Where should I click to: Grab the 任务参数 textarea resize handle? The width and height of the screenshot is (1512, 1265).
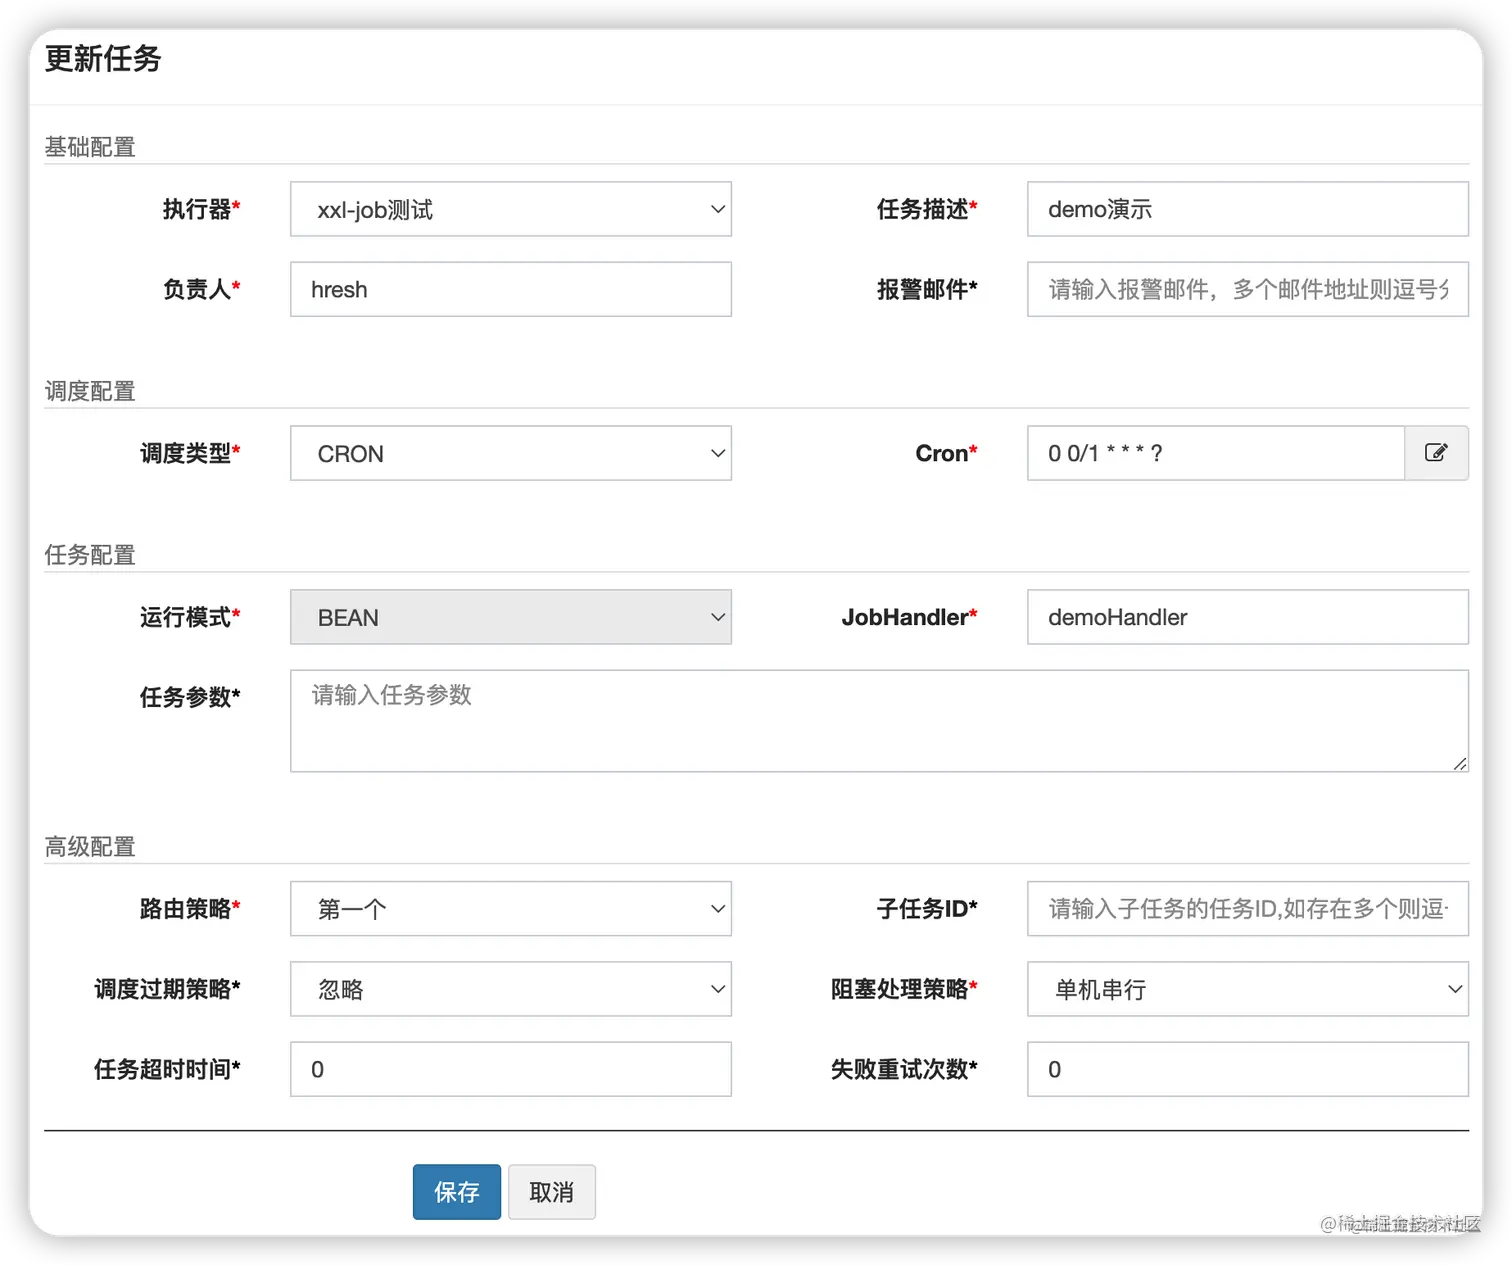1460,764
